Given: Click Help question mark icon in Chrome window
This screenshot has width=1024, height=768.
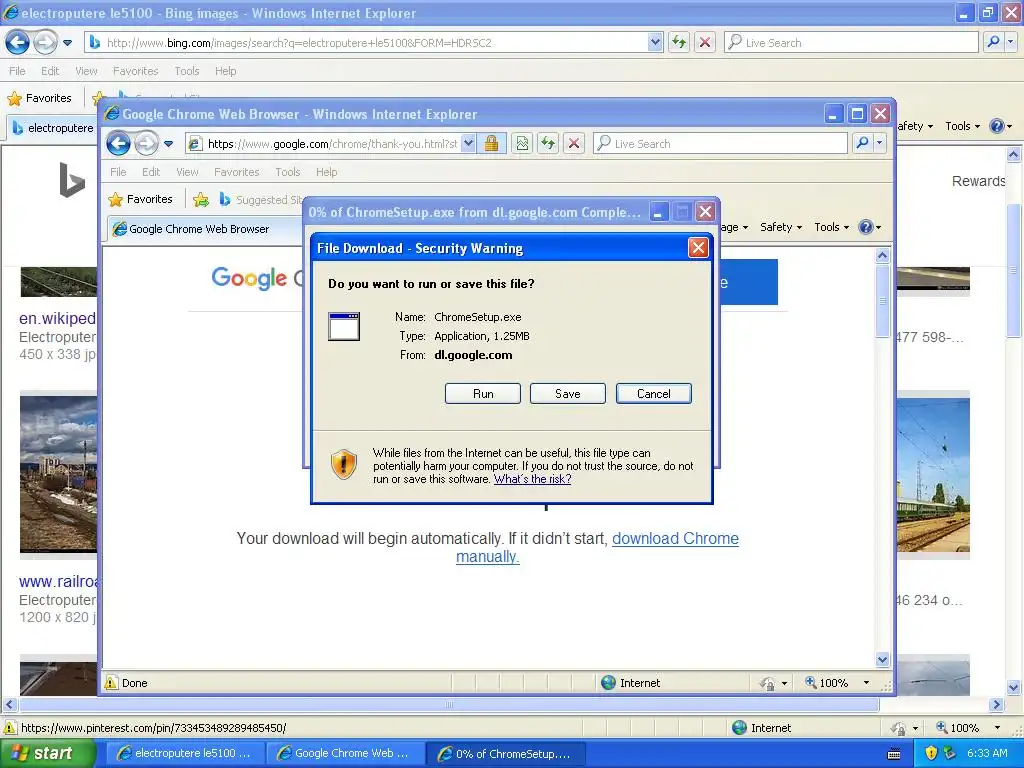Looking at the screenshot, I should (866, 227).
